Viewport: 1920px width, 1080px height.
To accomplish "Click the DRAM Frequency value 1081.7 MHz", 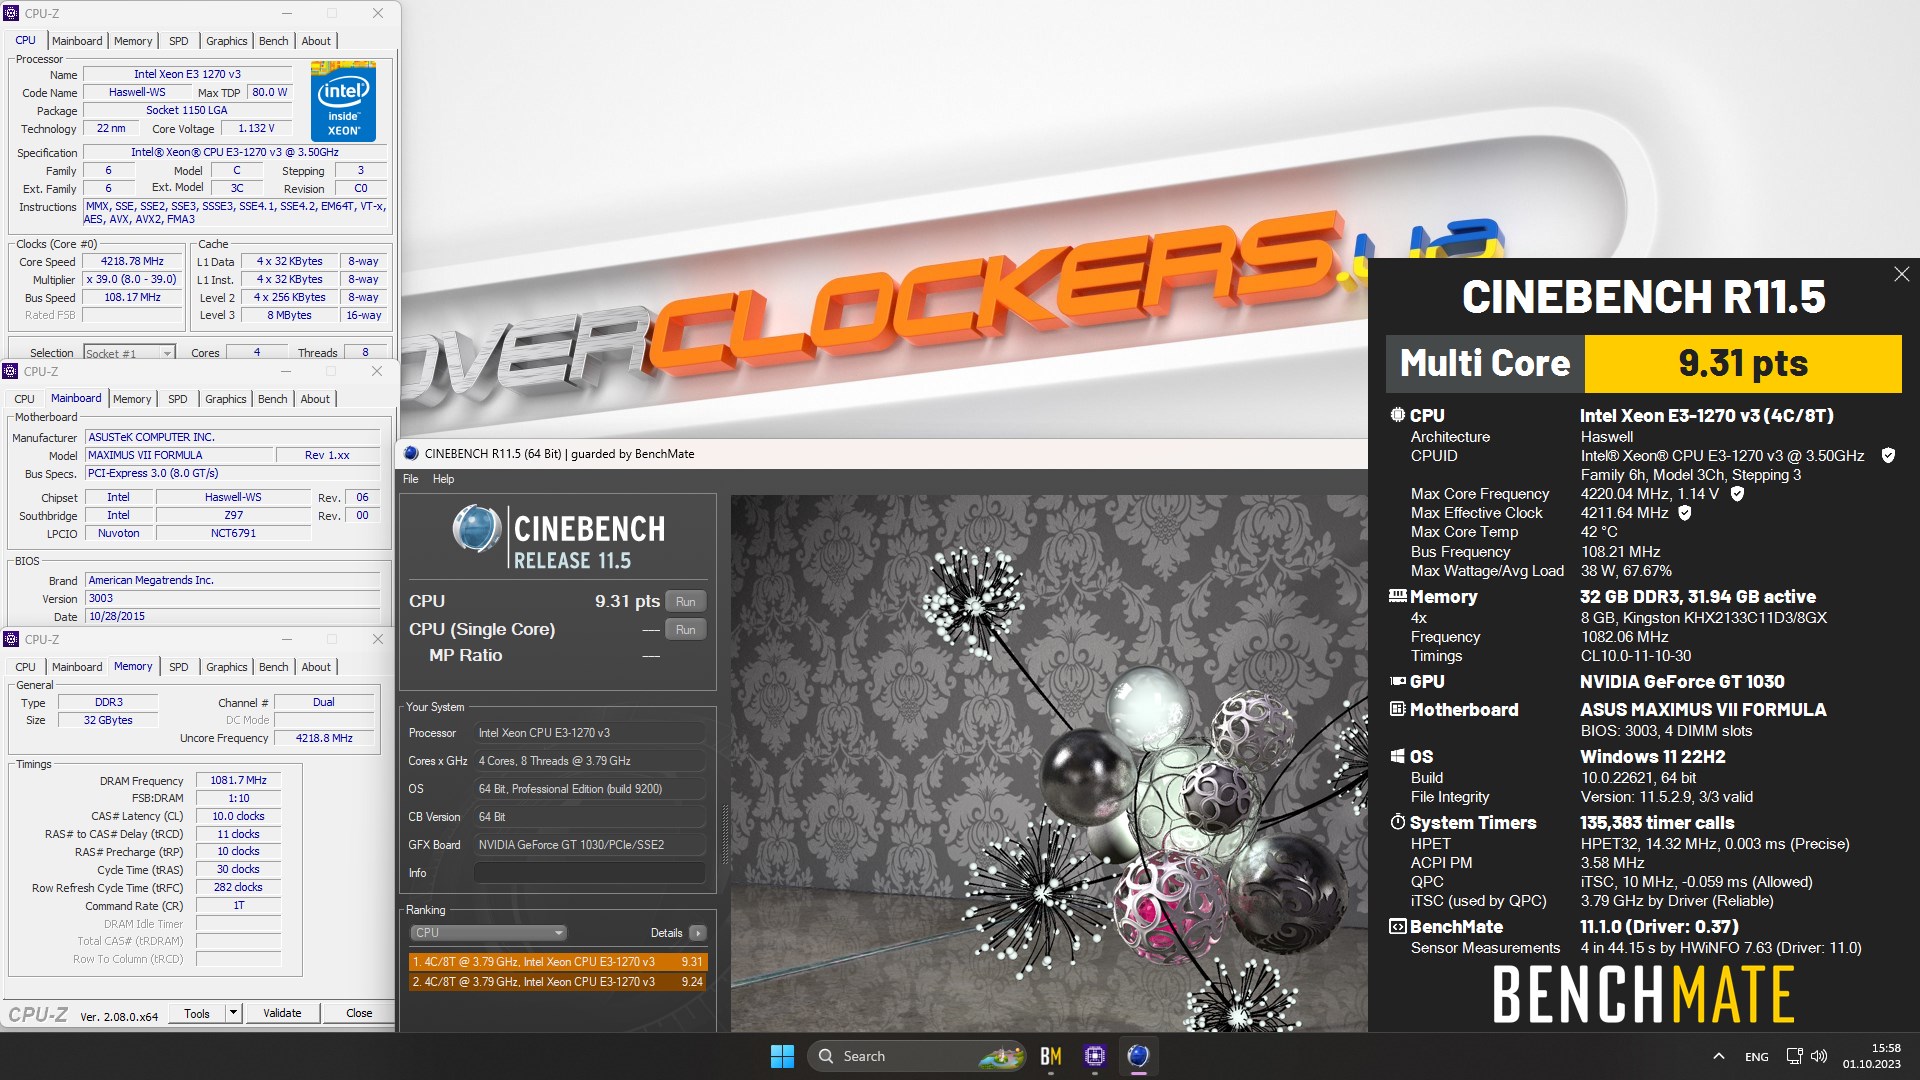I will point(239,780).
